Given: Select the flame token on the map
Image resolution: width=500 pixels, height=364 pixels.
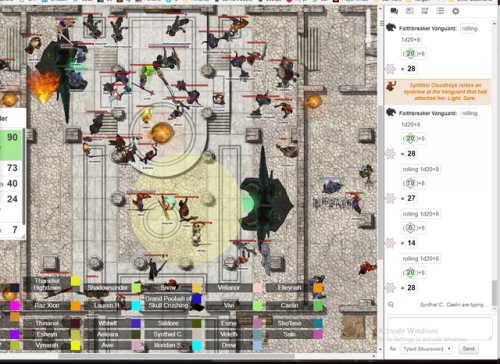Looking at the screenshot, I should (43, 86).
